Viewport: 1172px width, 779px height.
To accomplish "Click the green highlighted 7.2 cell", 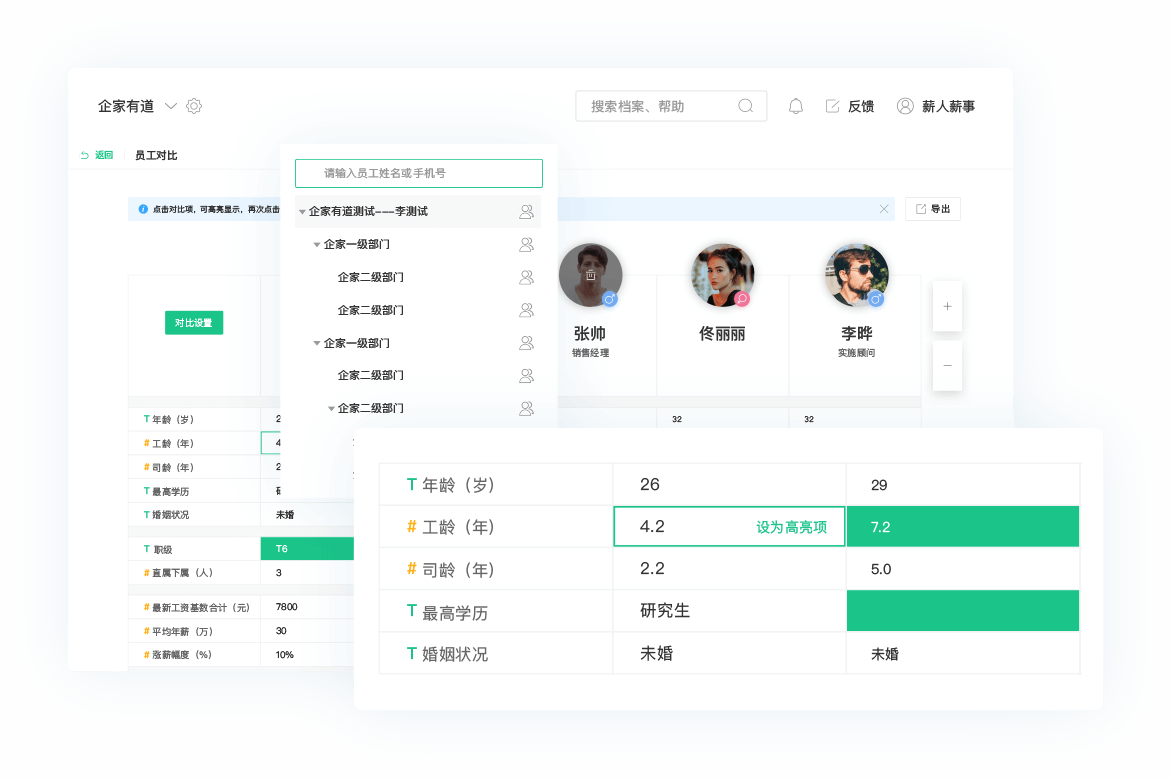I will pyautogui.click(x=962, y=527).
